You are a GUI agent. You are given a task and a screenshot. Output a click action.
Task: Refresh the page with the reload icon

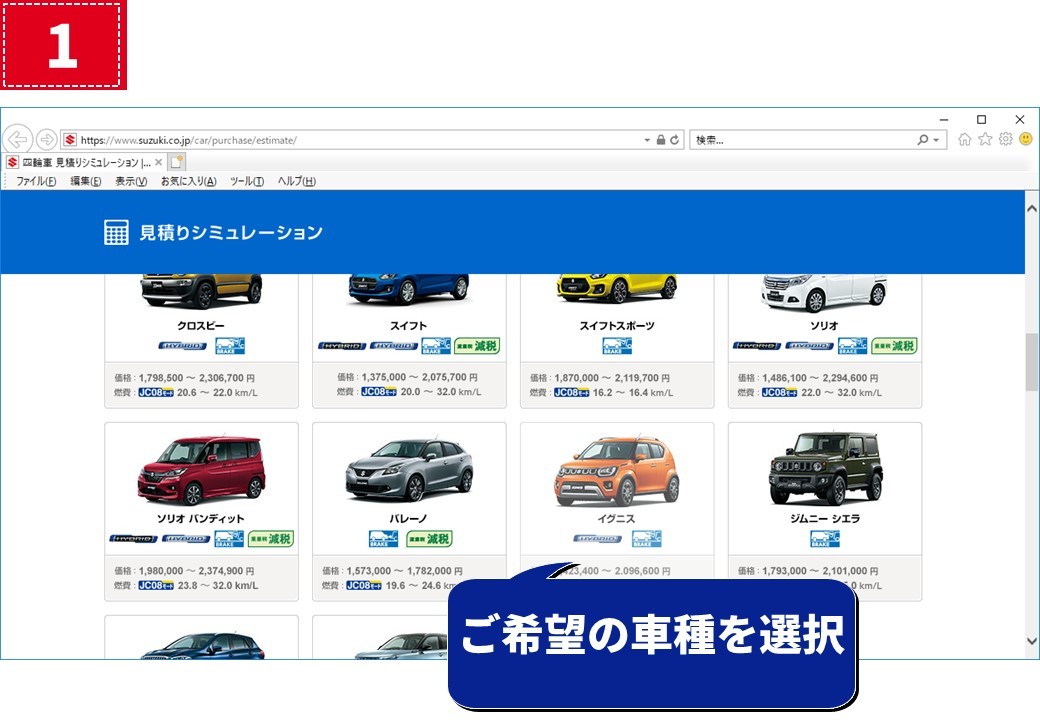click(x=675, y=140)
